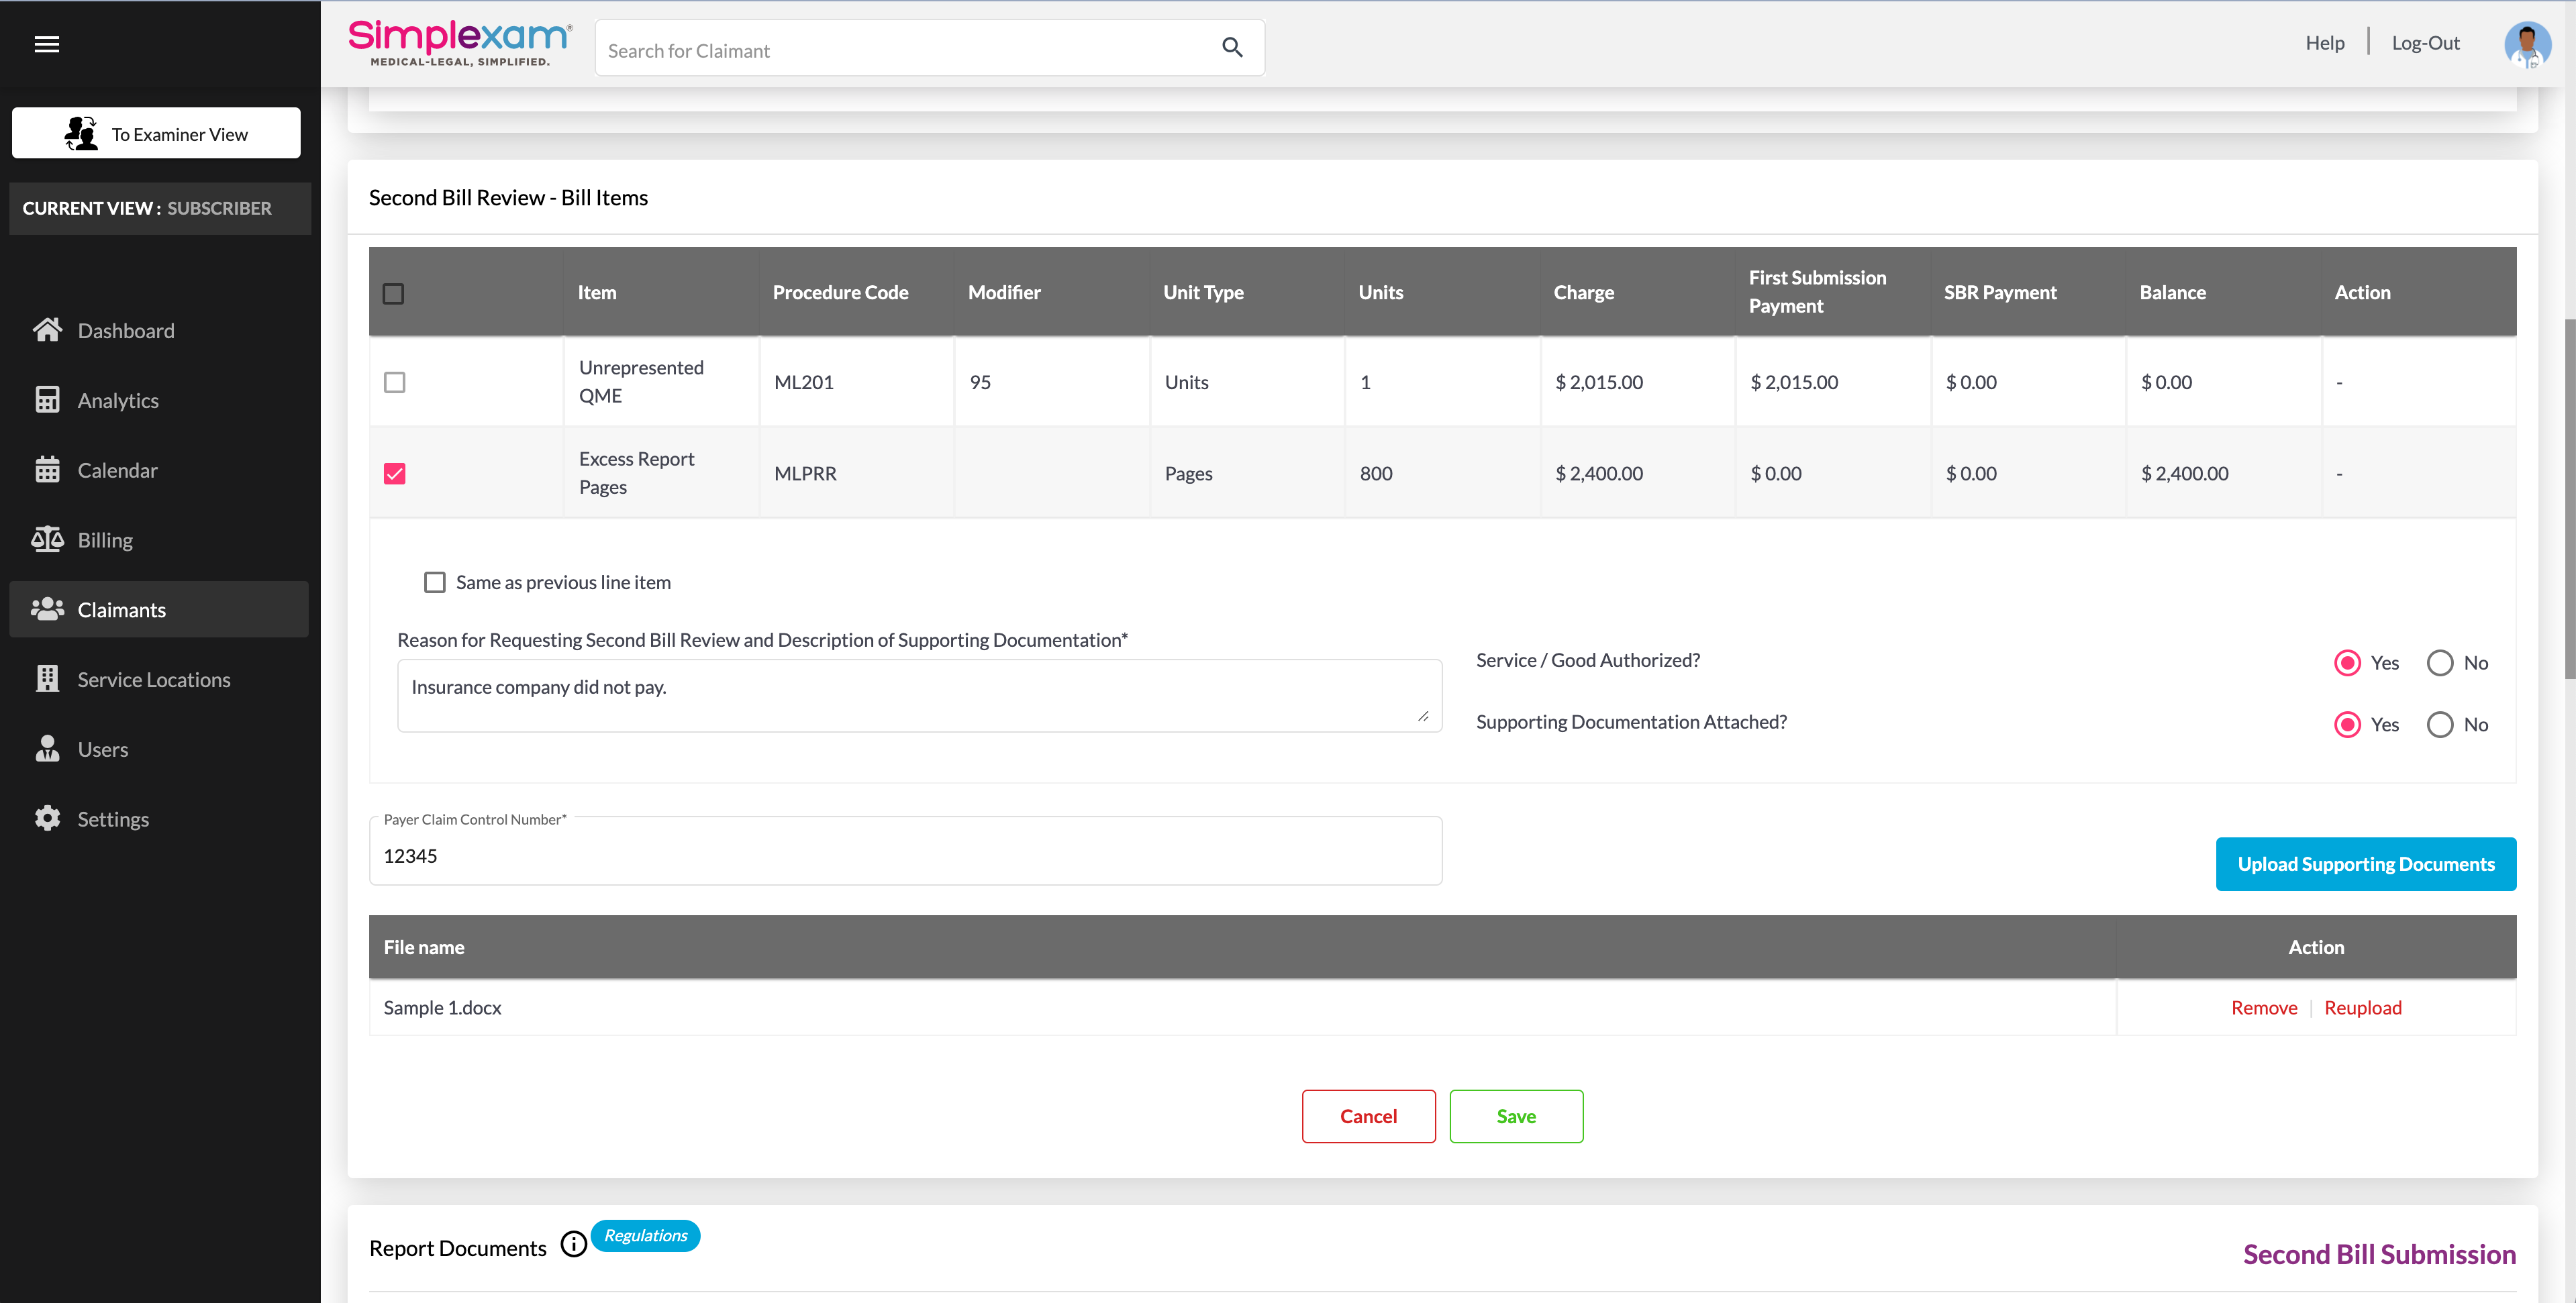Open the Service Locations menu item
The width and height of the screenshot is (2576, 1303).
tap(154, 680)
